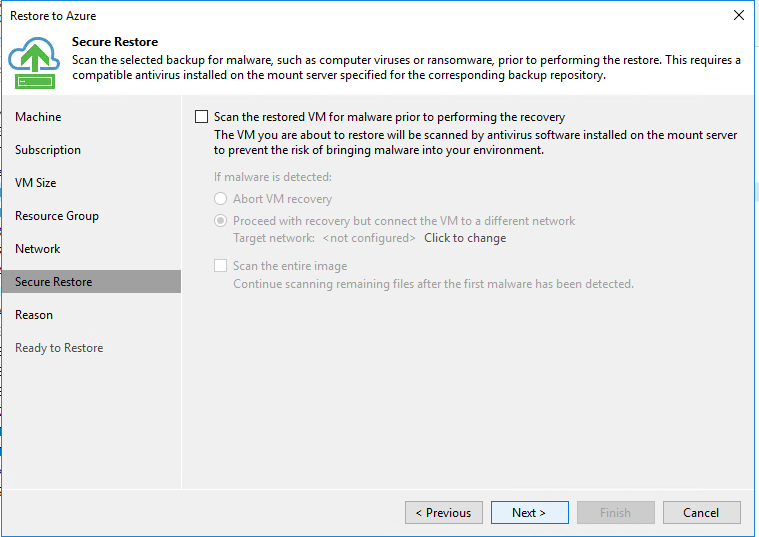Image resolution: width=759 pixels, height=537 pixels.
Task: Select the Secure Restore step
Action: coord(91,281)
